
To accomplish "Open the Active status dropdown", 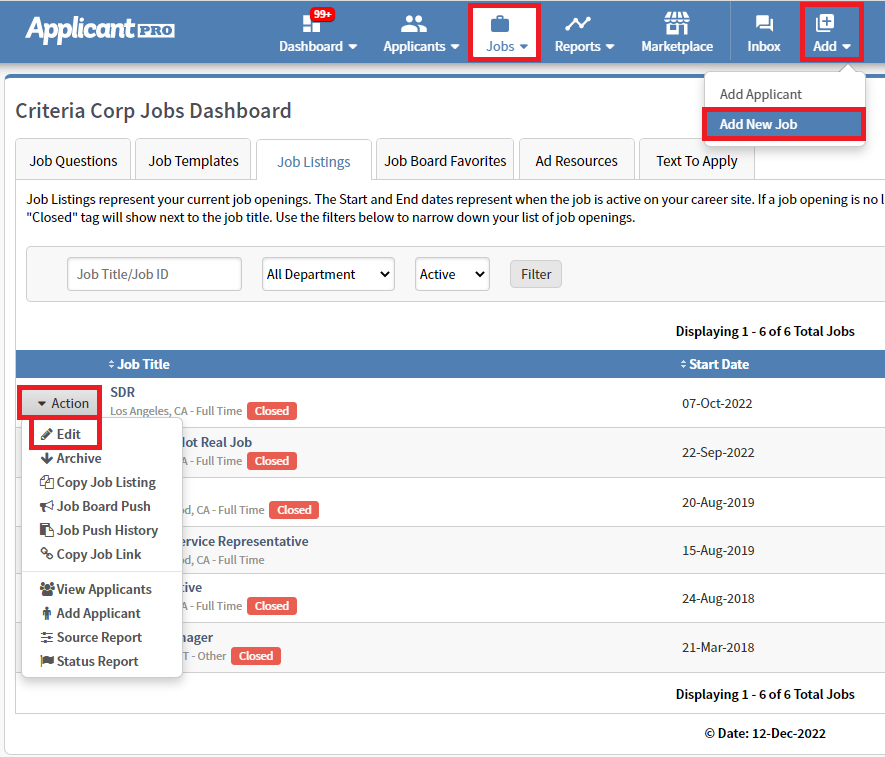I will pyautogui.click(x=452, y=274).
